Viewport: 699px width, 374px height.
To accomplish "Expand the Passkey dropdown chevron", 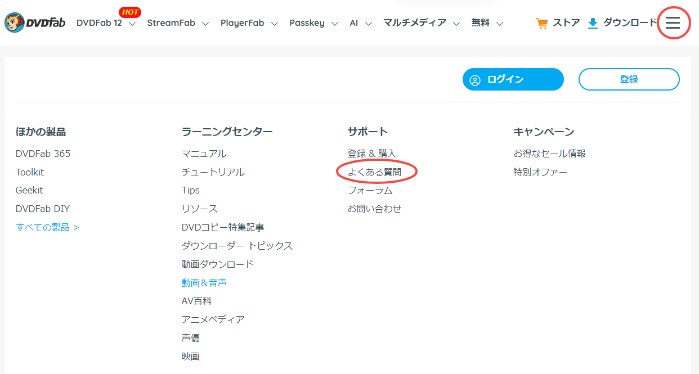I will click(x=334, y=24).
